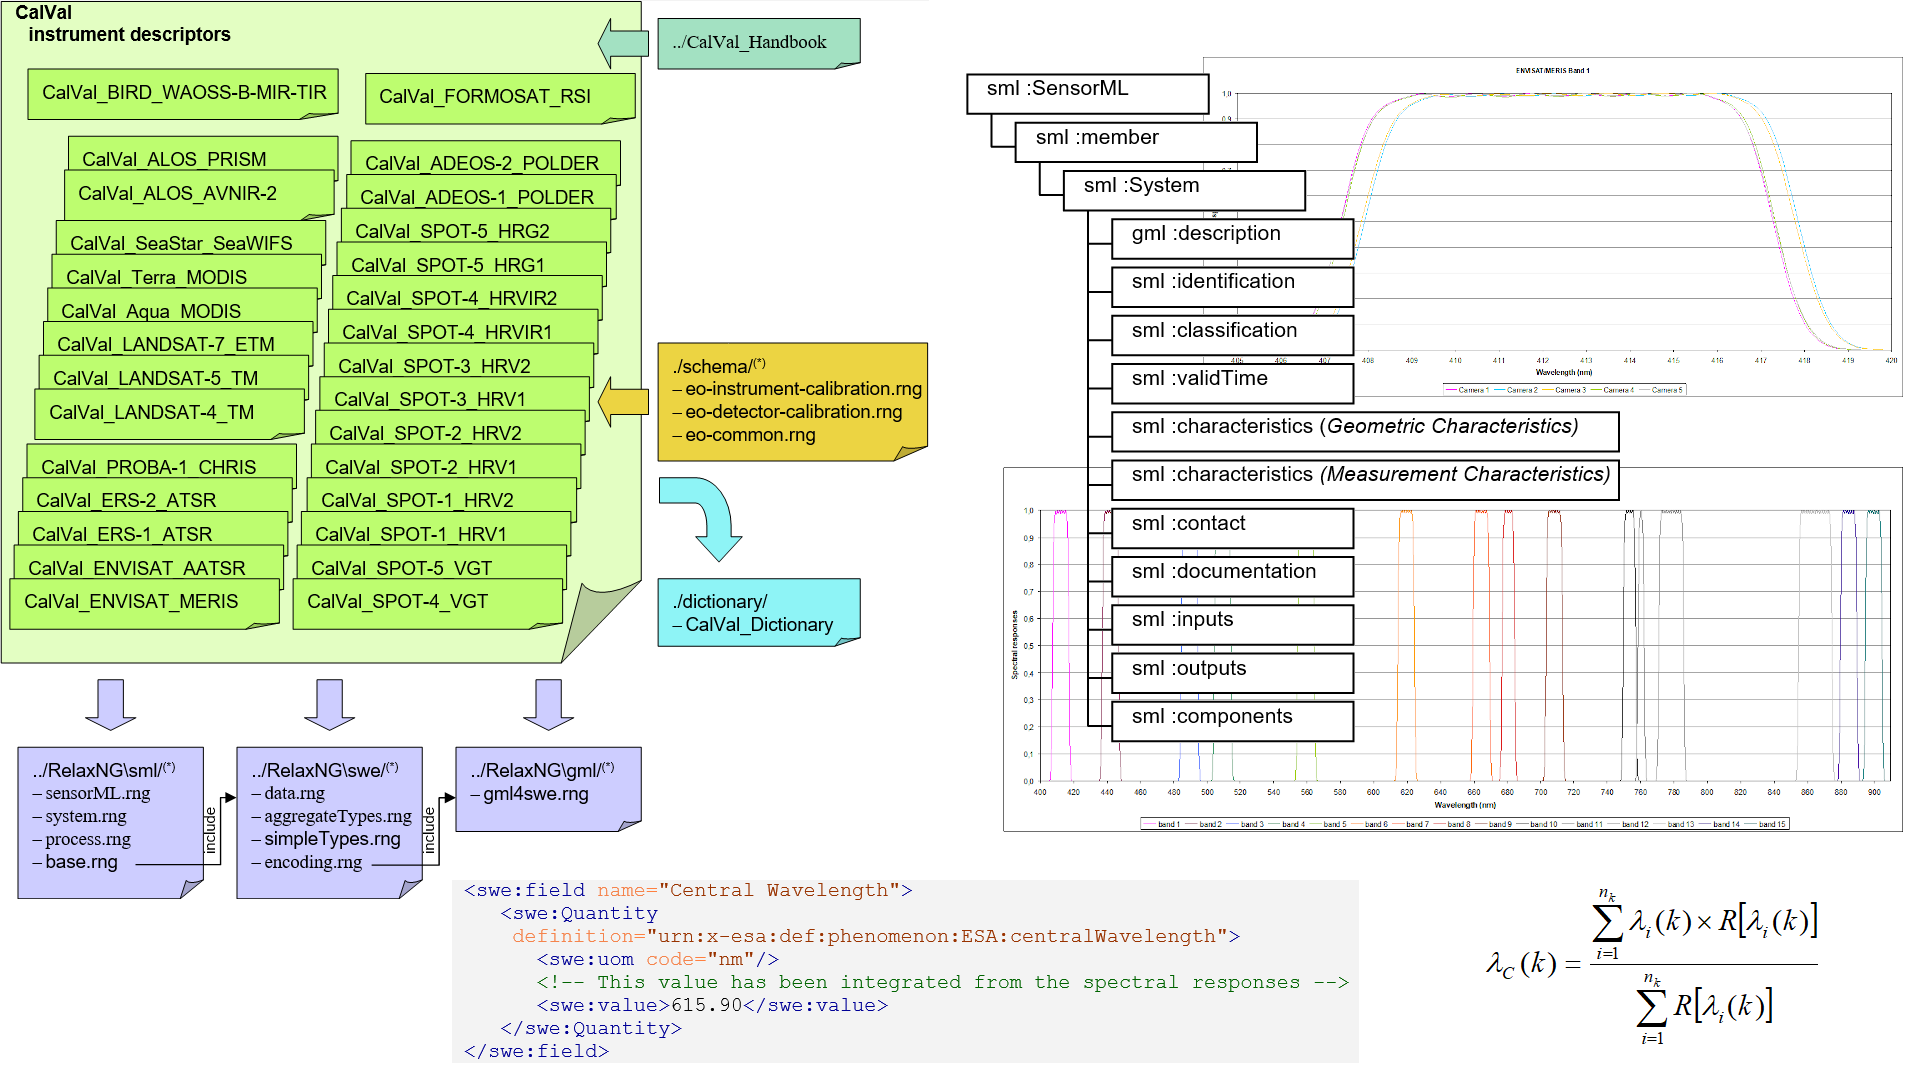Click the sml:classification node
1920x1080 pixels.
tap(1233, 335)
